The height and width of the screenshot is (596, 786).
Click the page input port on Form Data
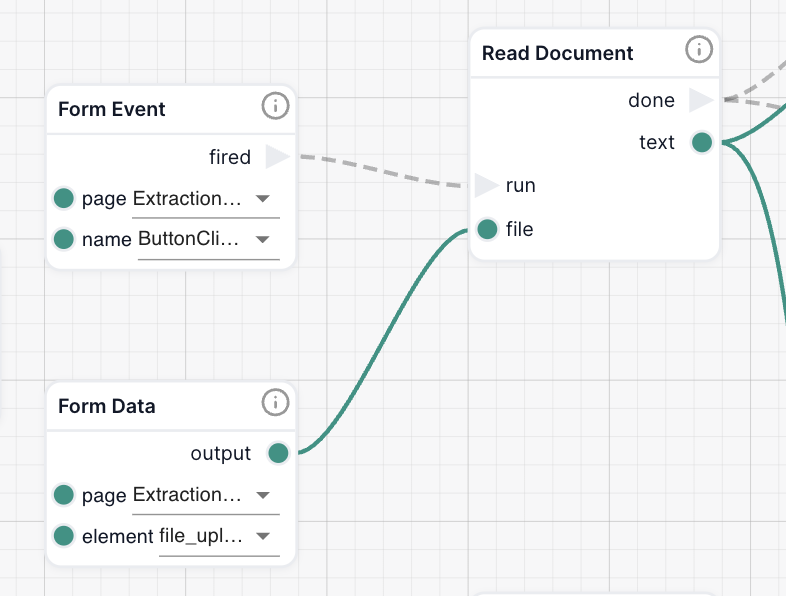[x=64, y=495]
